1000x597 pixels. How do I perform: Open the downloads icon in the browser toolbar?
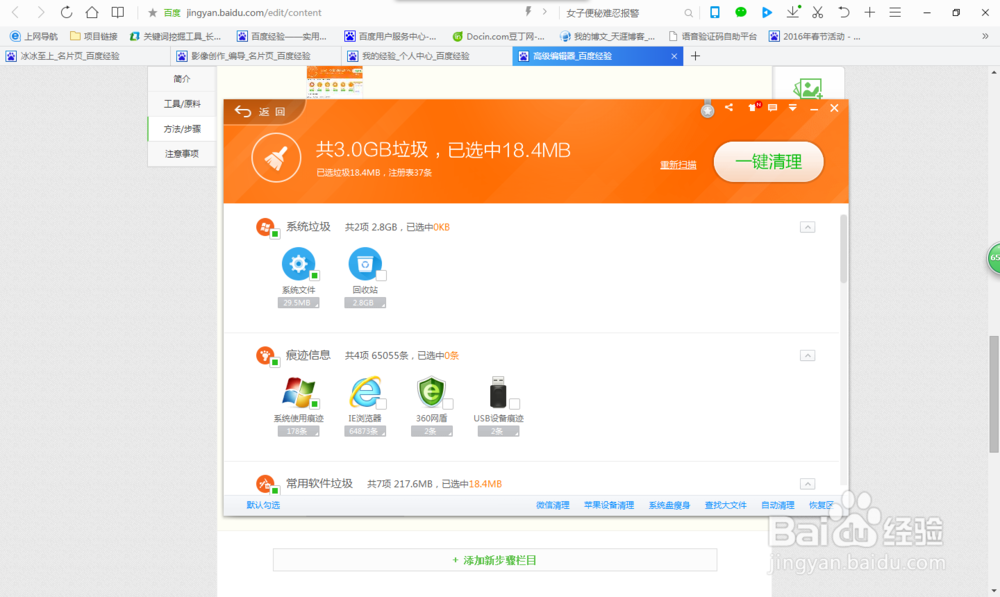[793, 11]
